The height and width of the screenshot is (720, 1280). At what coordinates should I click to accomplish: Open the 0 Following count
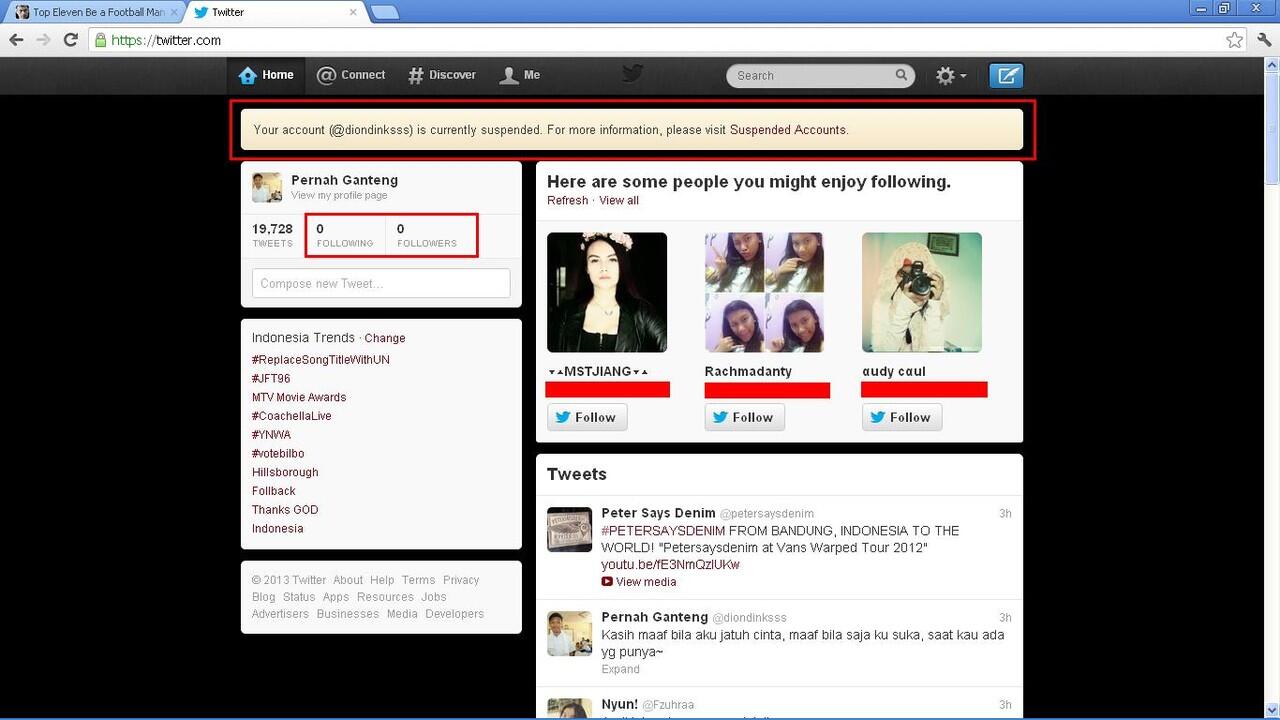[345, 235]
